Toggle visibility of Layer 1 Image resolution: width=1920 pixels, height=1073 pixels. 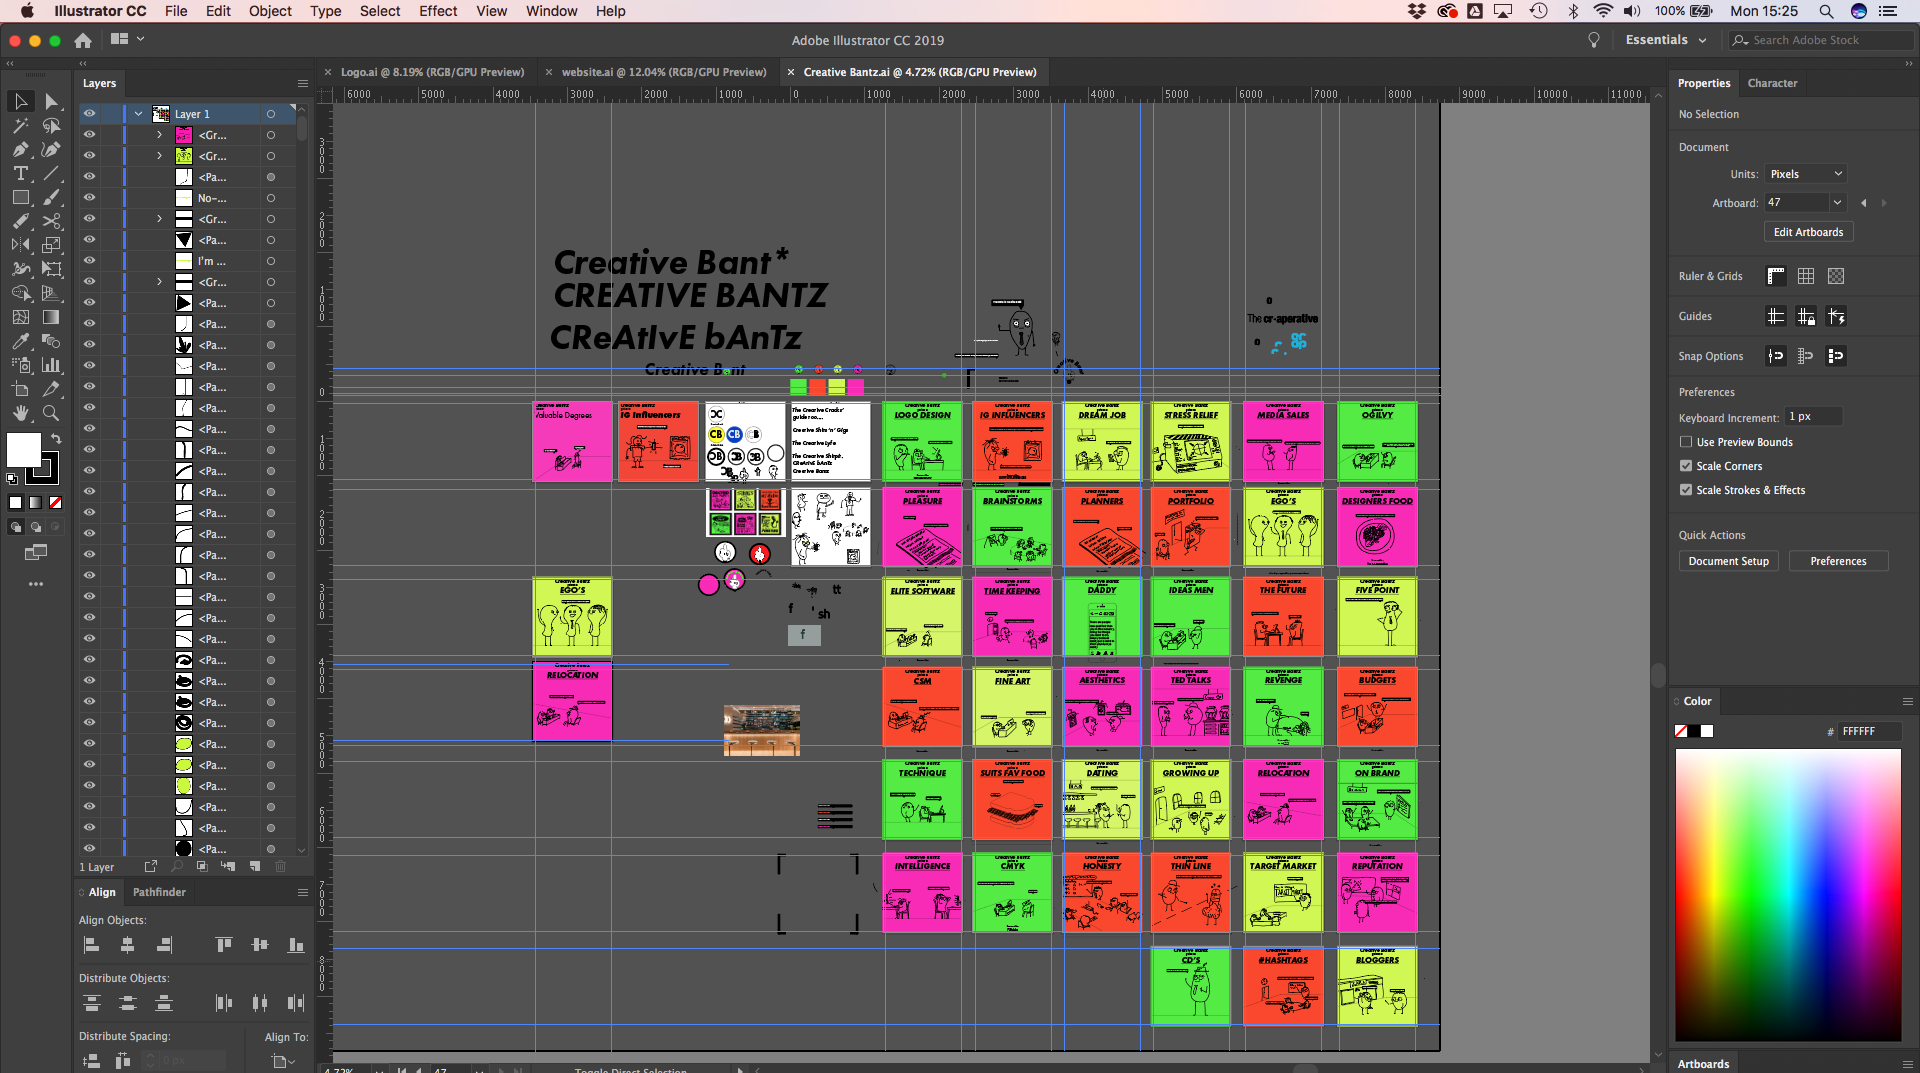tap(89, 114)
